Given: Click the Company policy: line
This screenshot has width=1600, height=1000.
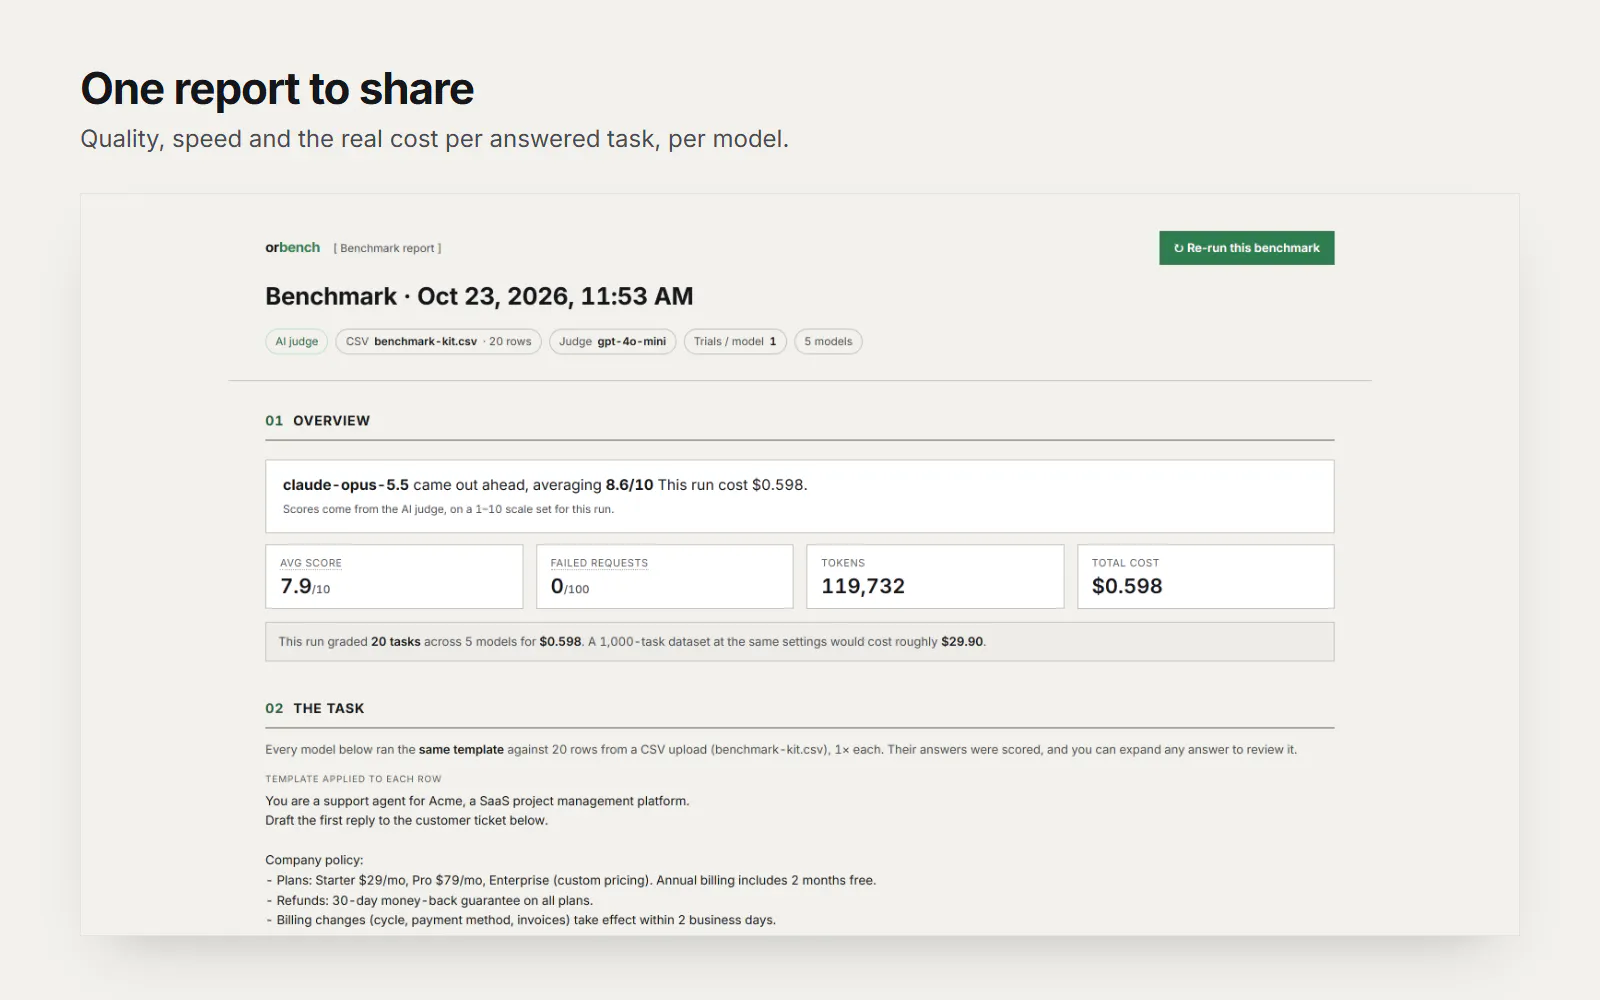Looking at the screenshot, I should [314, 860].
